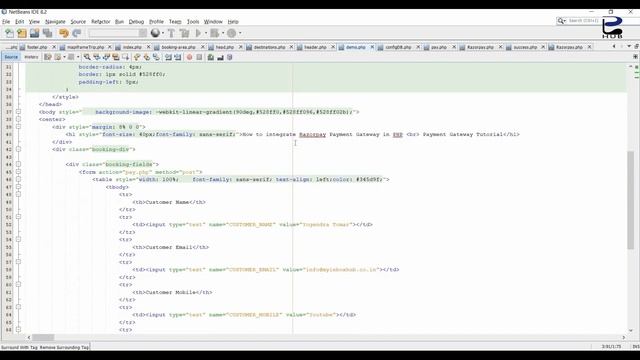Collapse the form tag fold on line 45
Screen dimensions: 640x360
(x=18, y=172)
